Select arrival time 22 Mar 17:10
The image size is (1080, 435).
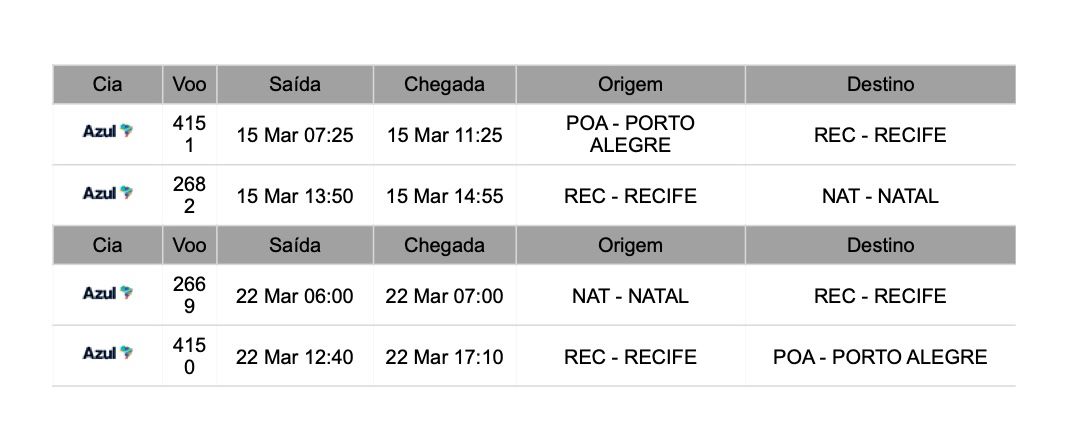click(445, 357)
